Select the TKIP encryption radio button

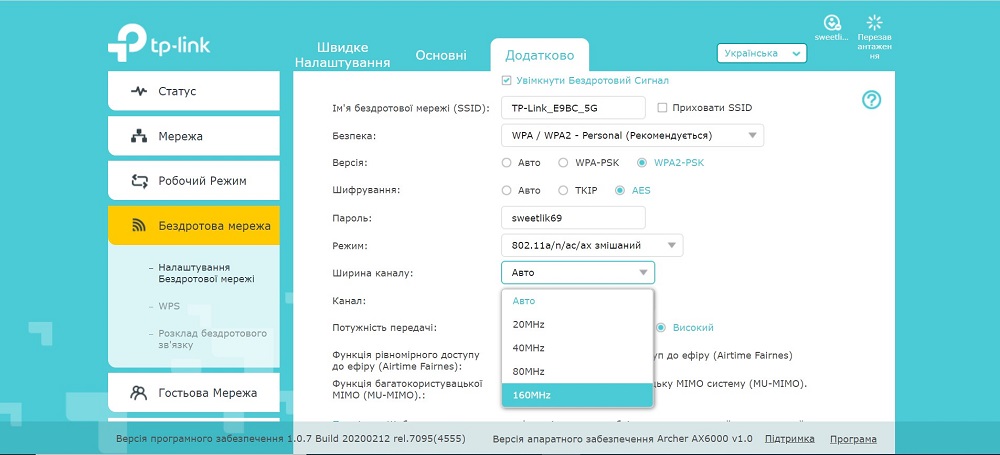click(562, 190)
